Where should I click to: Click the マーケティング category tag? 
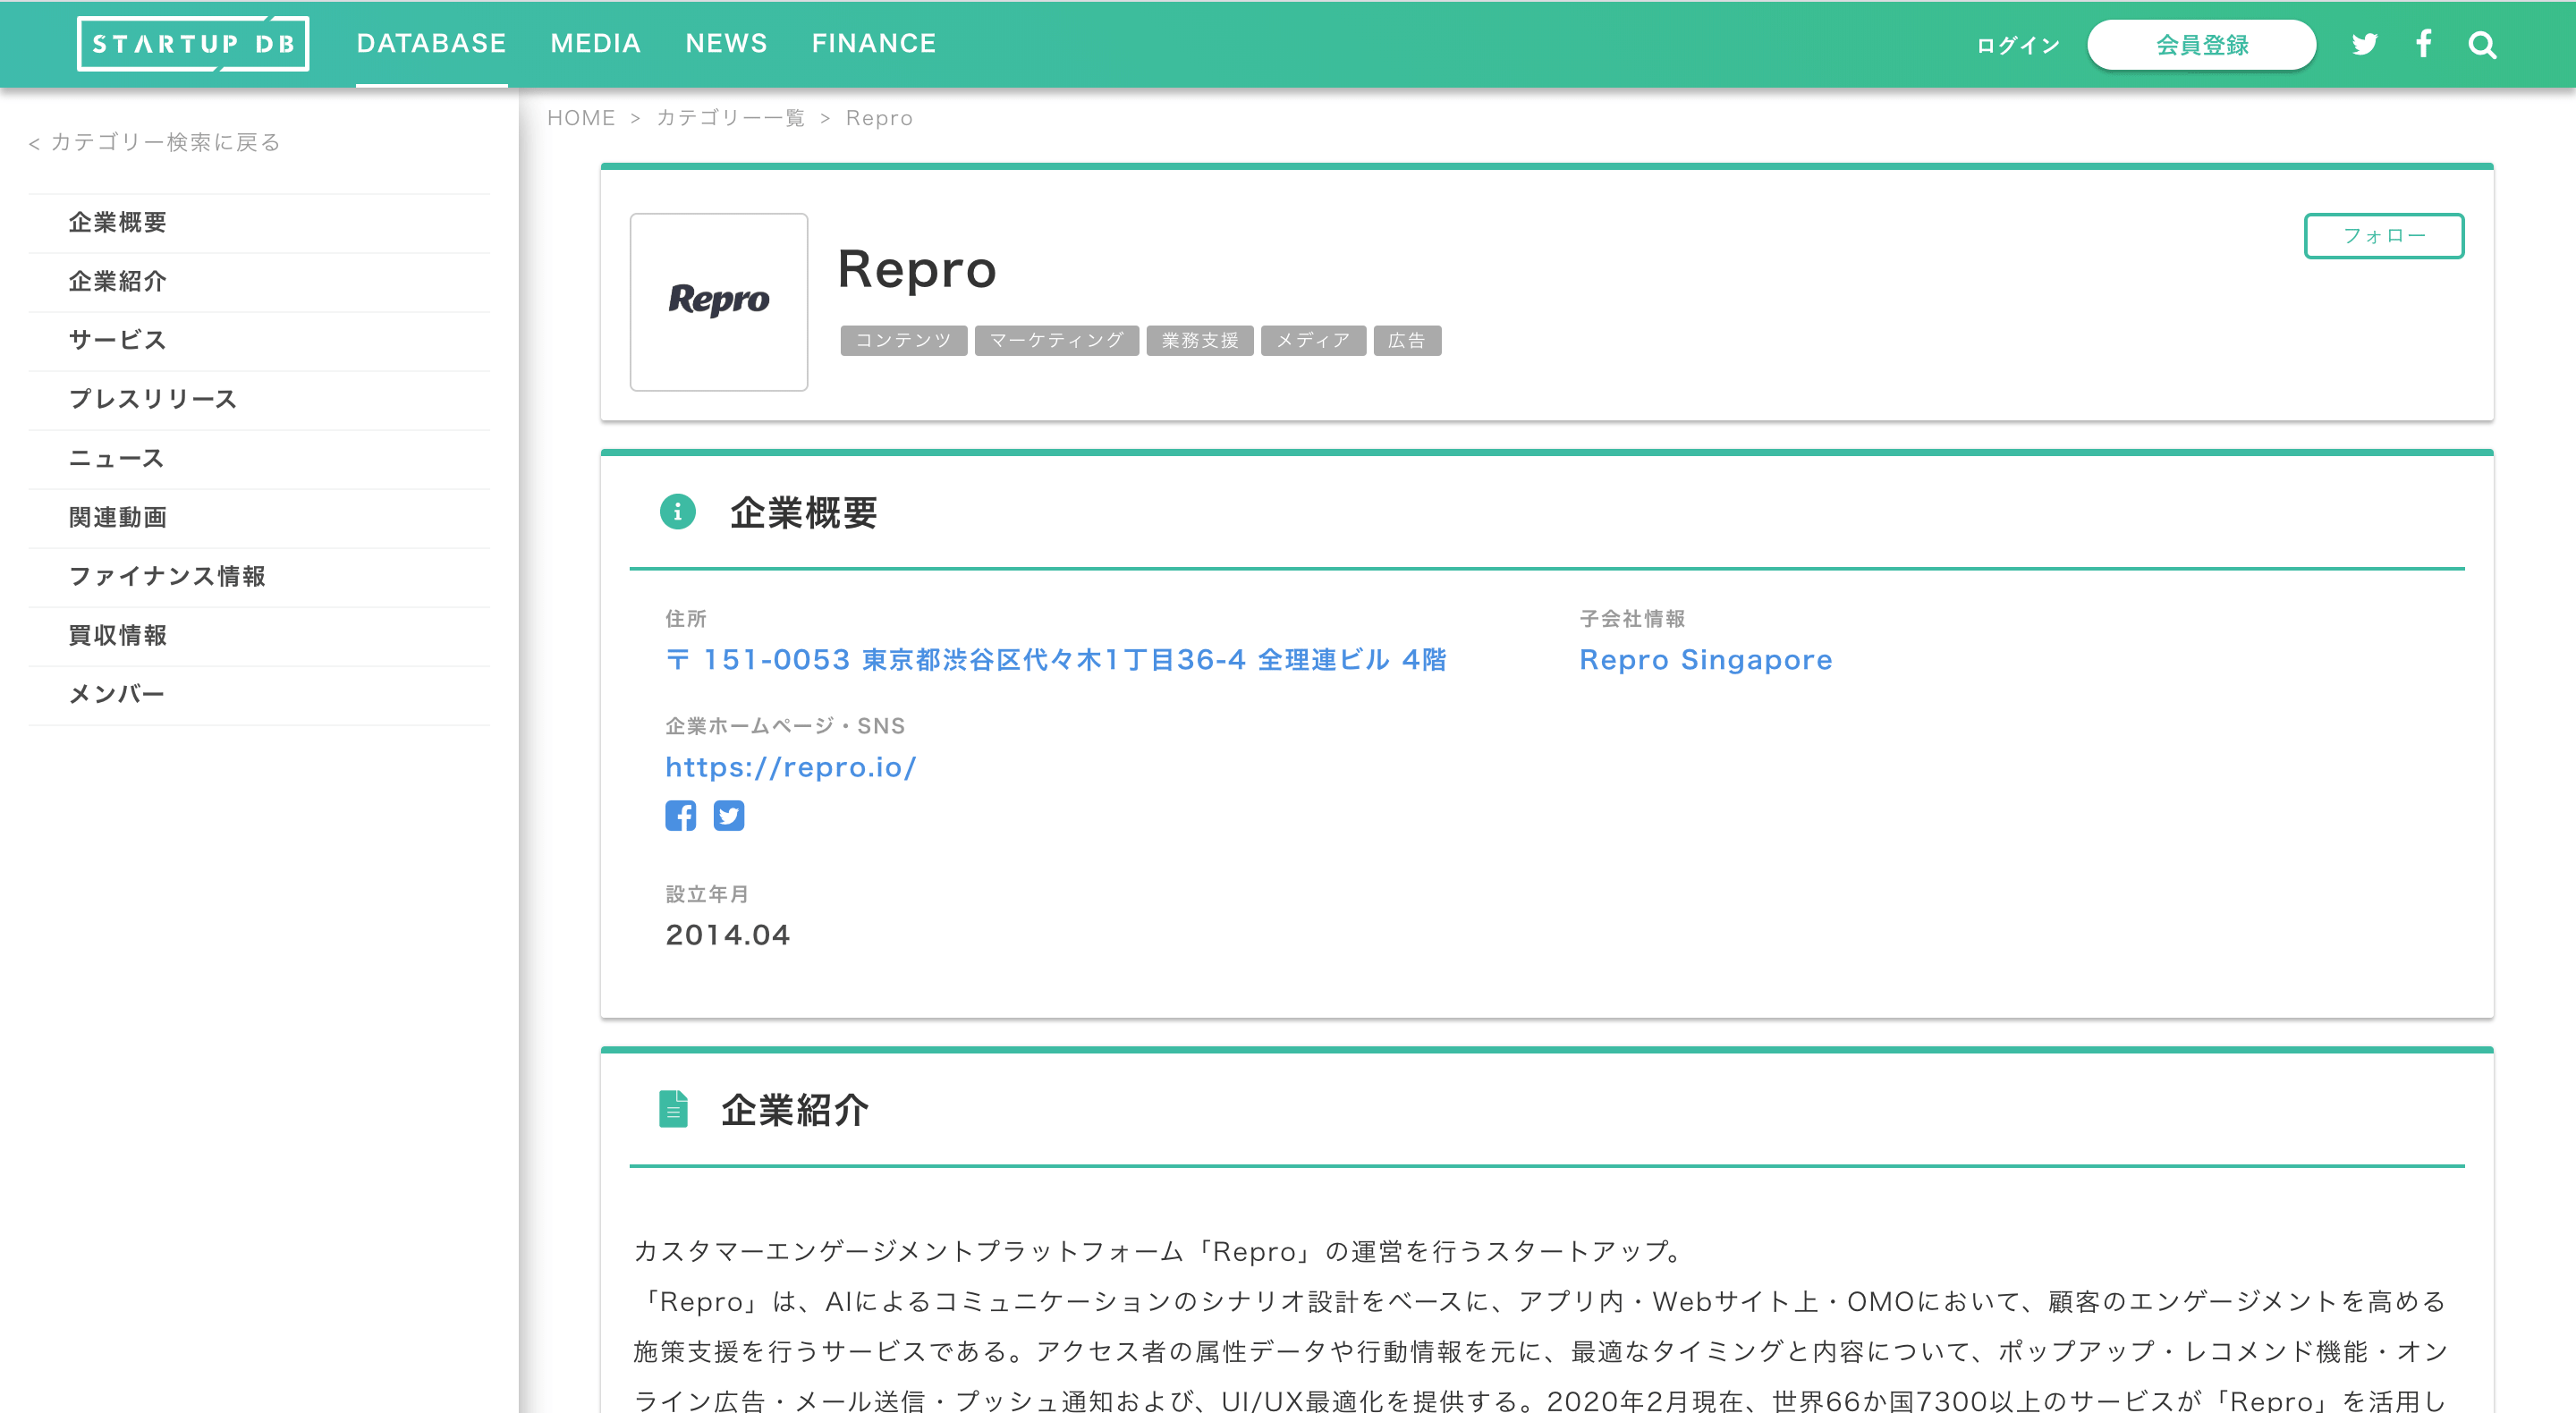[x=1056, y=341]
